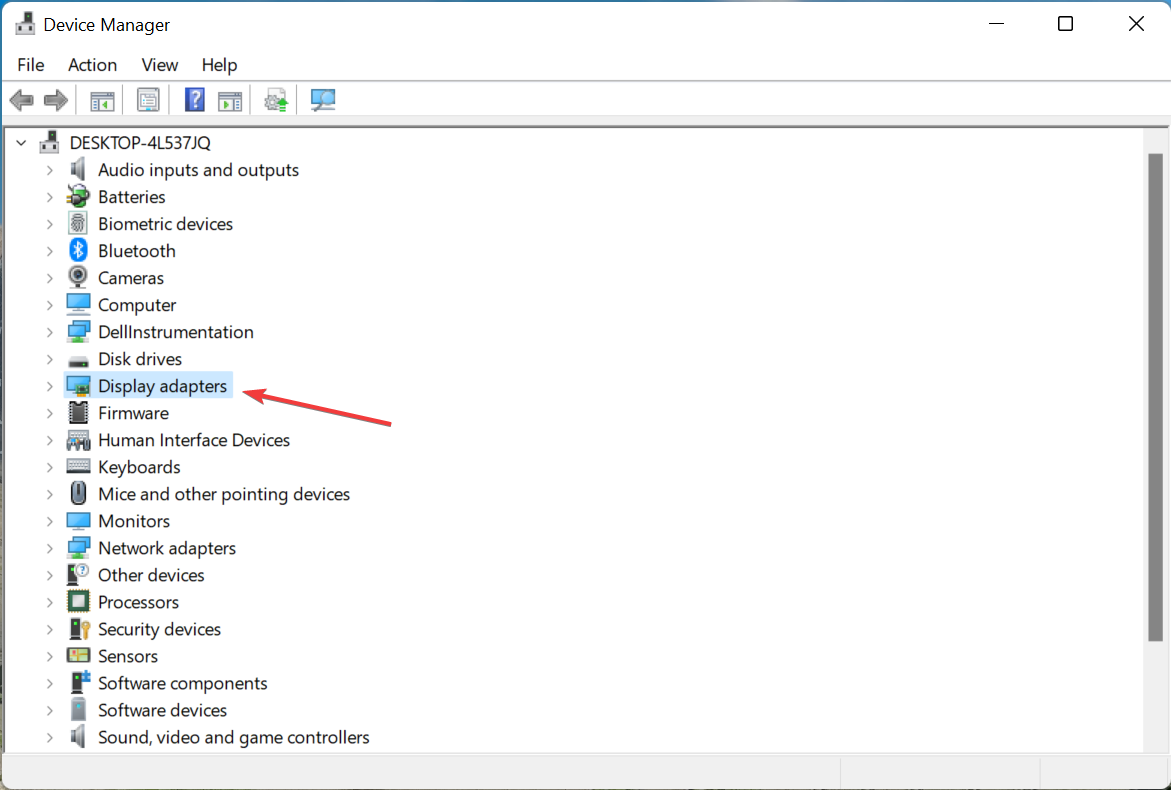1171x790 pixels.
Task: Select the Other devices label
Action: click(x=151, y=574)
